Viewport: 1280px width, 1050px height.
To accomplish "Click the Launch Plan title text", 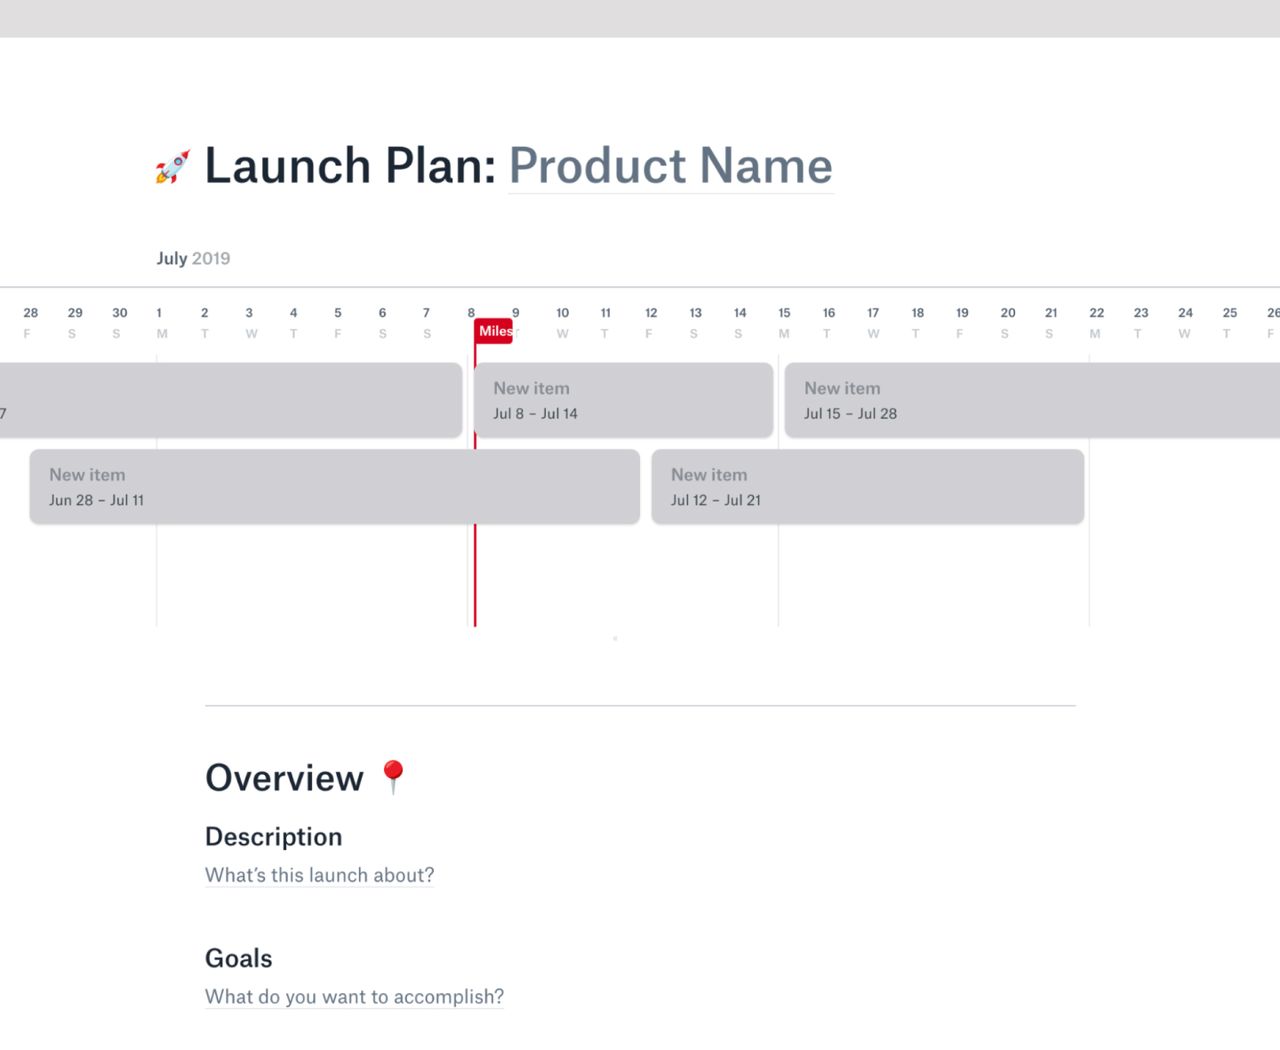I will click(350, 166).
